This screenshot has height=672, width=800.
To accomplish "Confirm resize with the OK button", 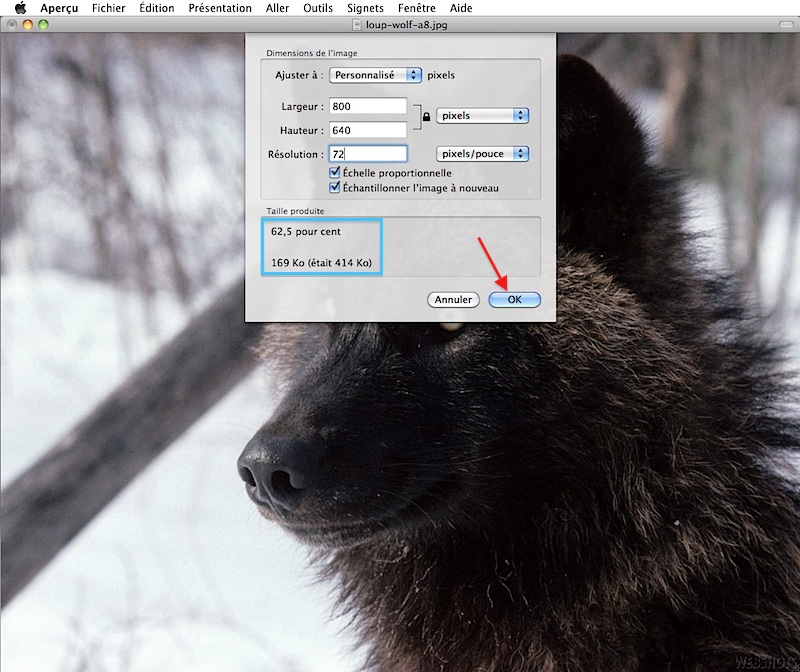I will pyautogui.click(x=514, y=300).
